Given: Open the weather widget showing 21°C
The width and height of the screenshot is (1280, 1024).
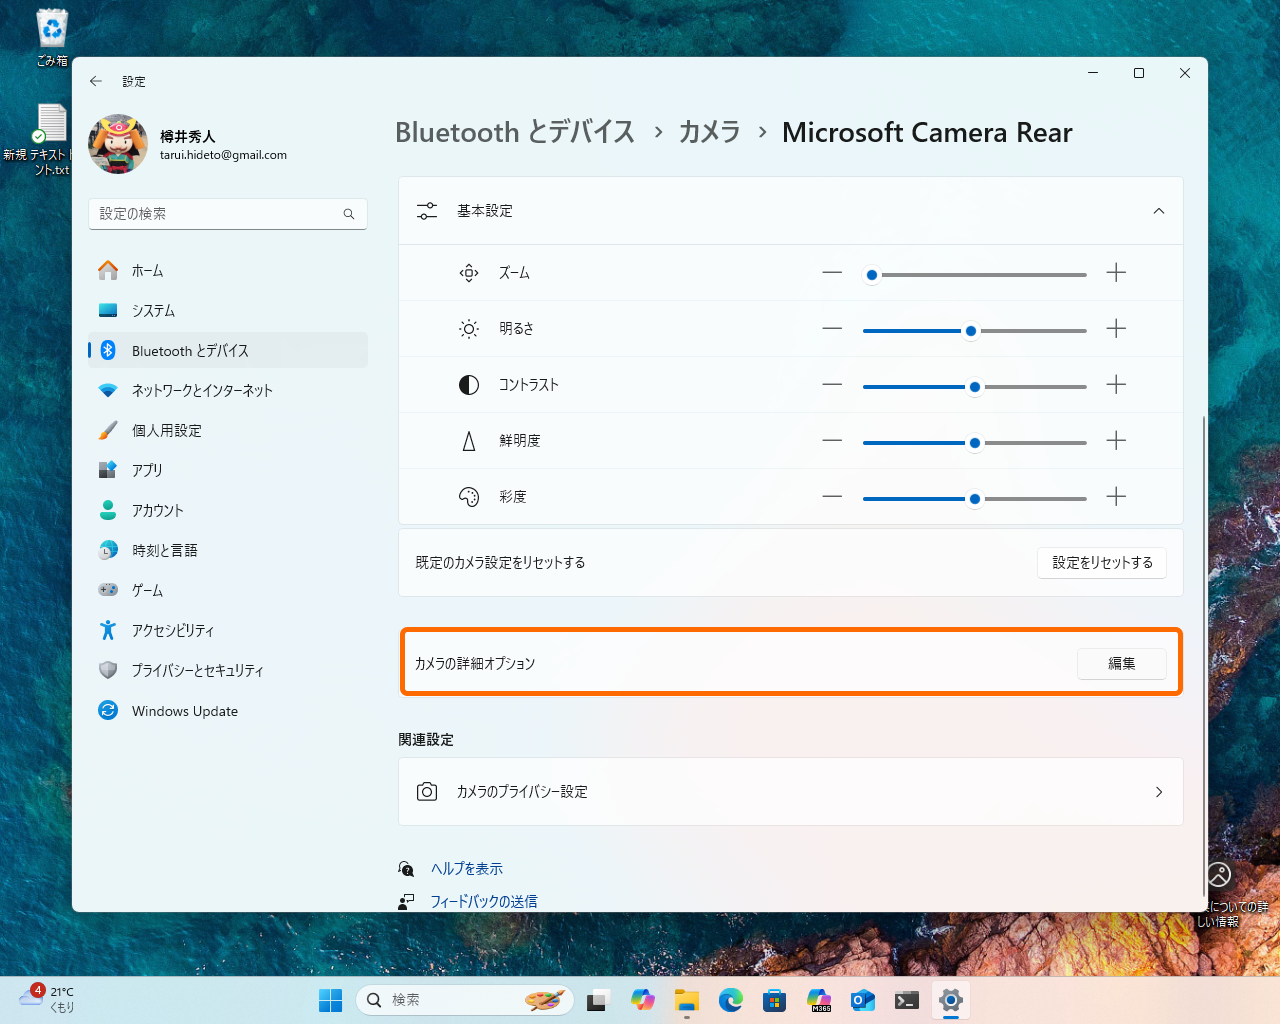Looking at the screenshot, I should click(x=46, y=999).
